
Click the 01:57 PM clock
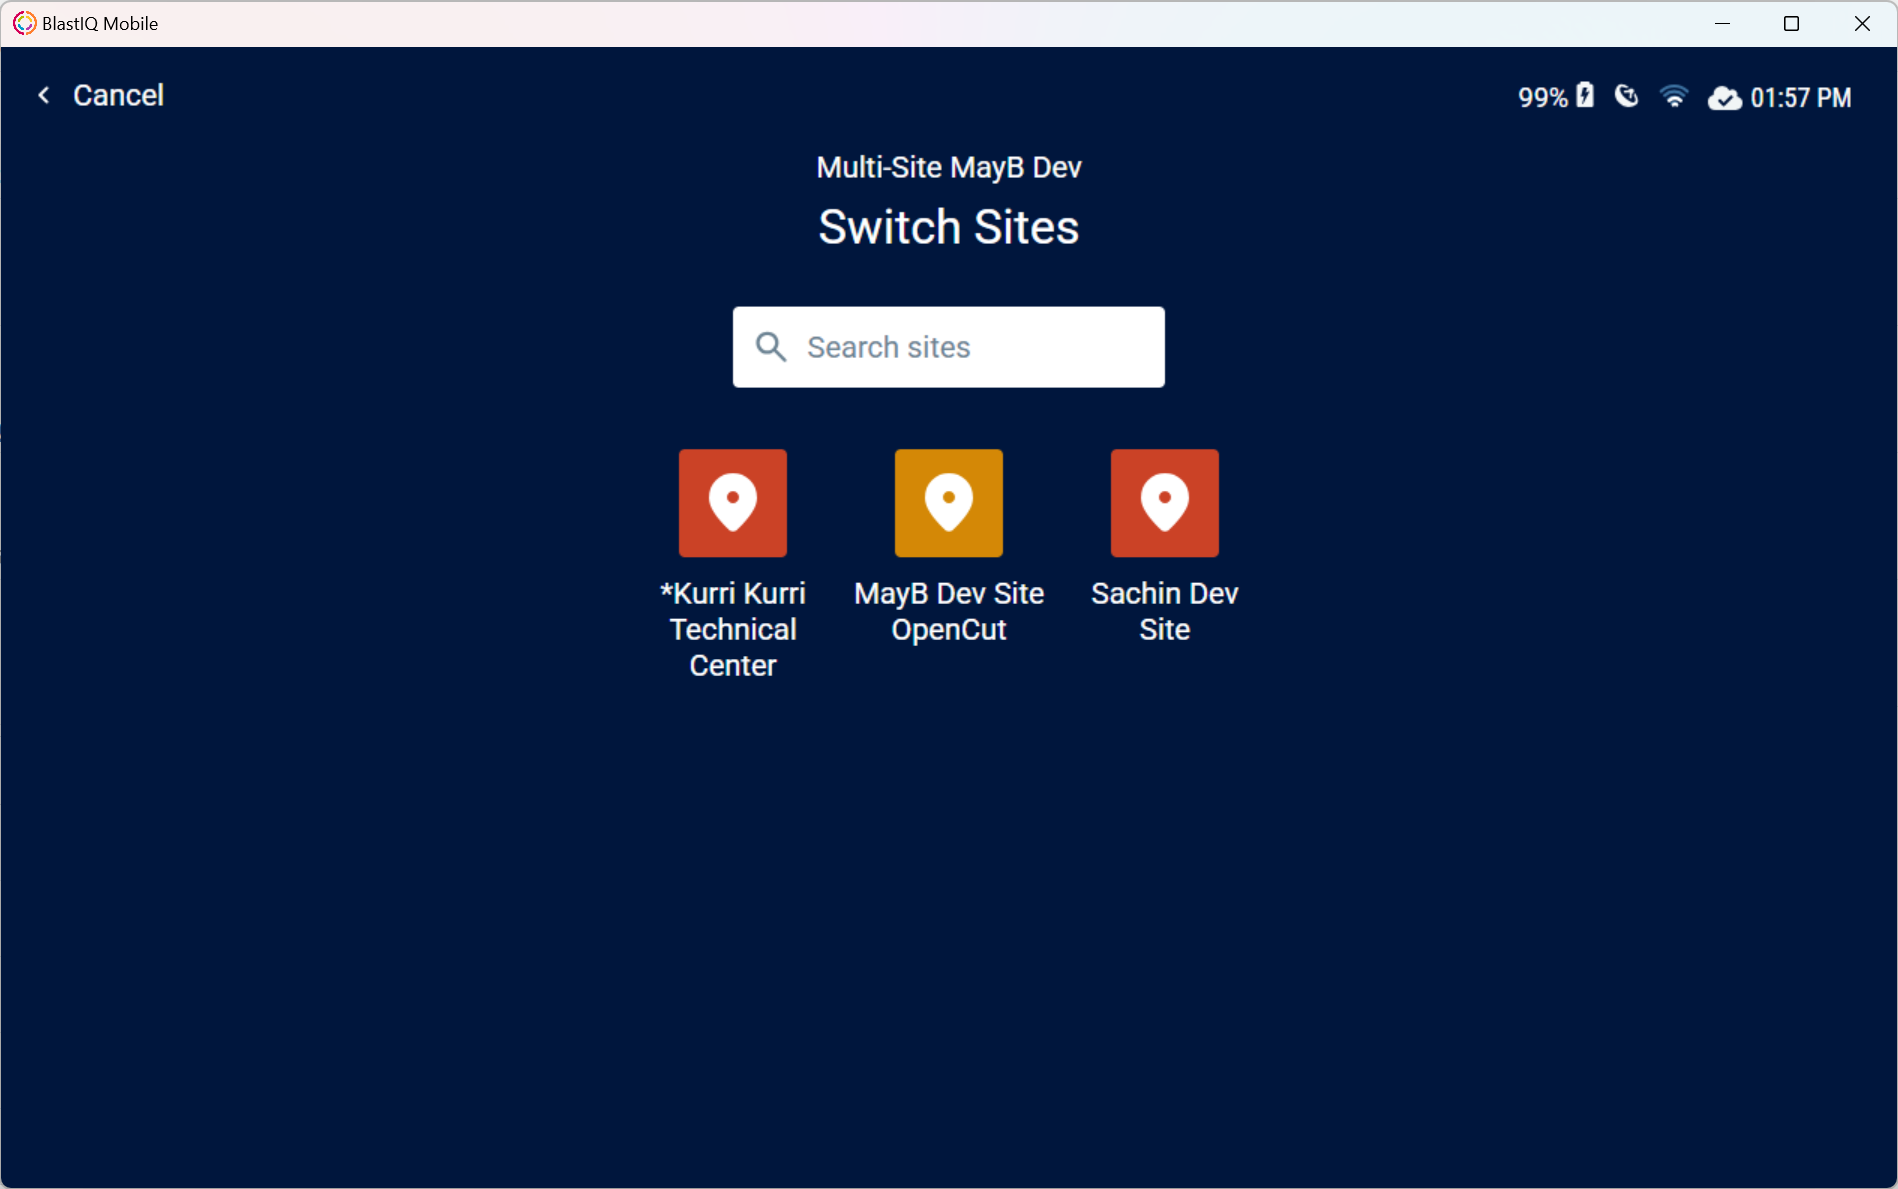(x=1801, y=98)
